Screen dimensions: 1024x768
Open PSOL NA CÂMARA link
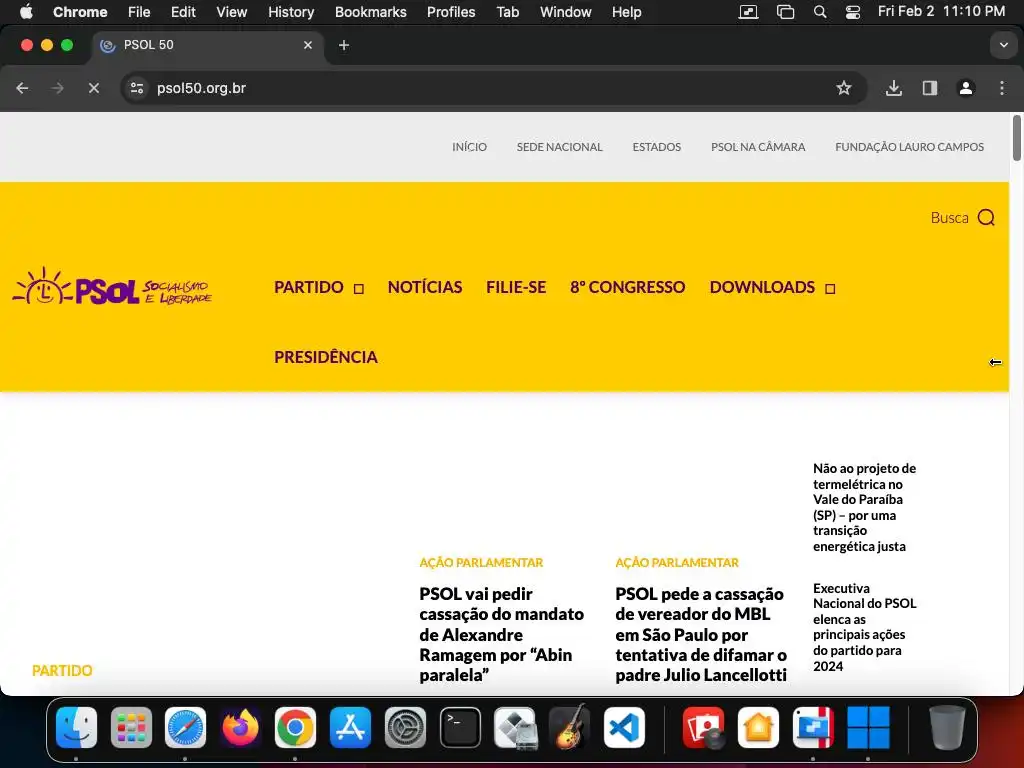tap(758, 147)
